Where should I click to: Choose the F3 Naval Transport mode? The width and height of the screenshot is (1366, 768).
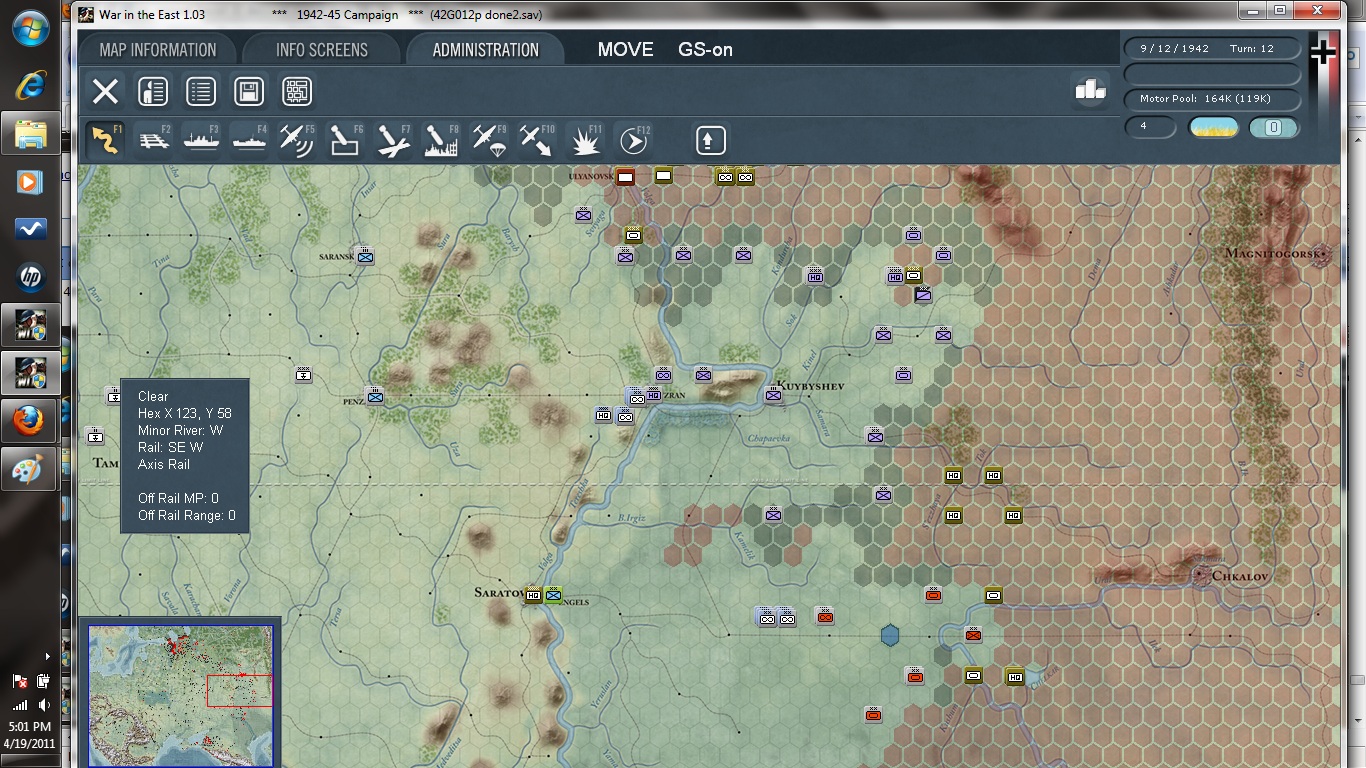pos(201,140)
